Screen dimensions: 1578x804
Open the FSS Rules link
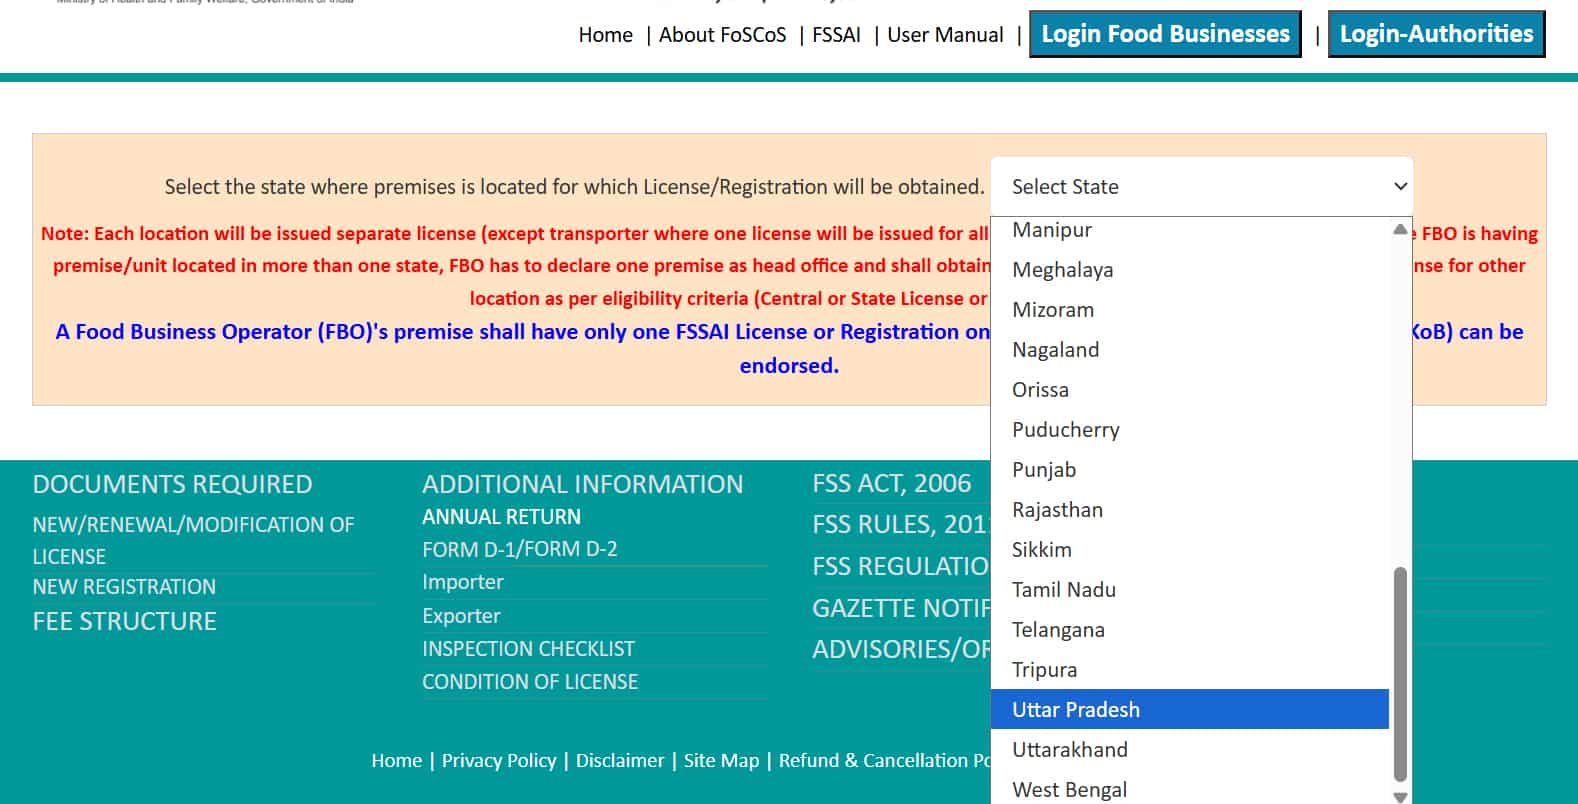[x=901, y=525]
